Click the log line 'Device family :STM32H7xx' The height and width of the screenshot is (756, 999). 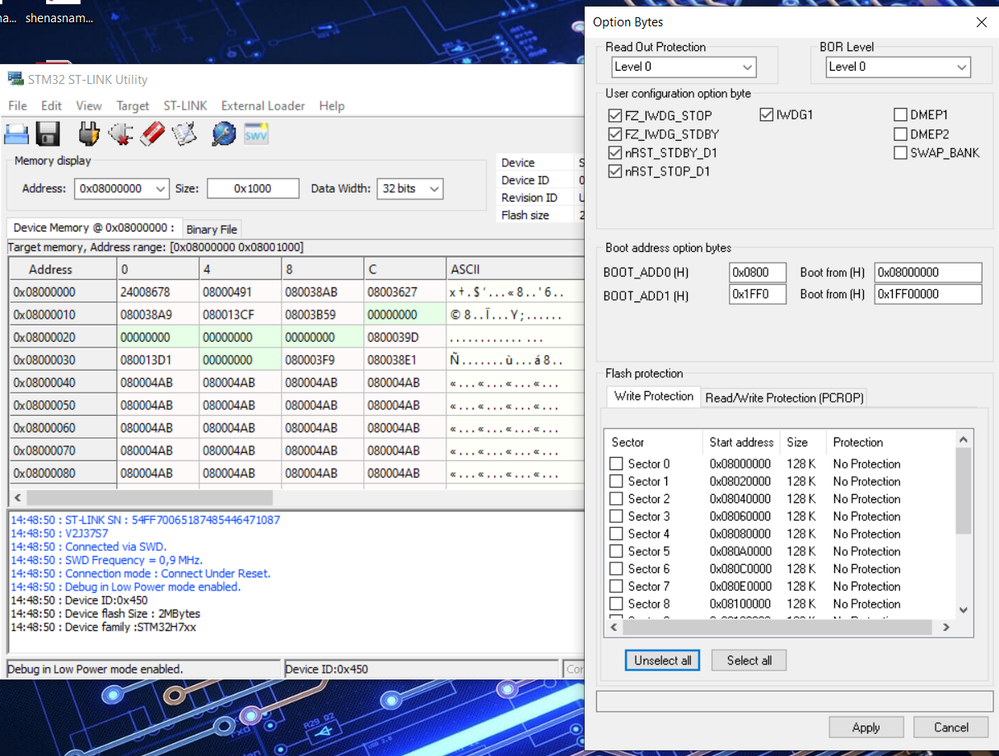pyautogui.click(x=103, y=627)
